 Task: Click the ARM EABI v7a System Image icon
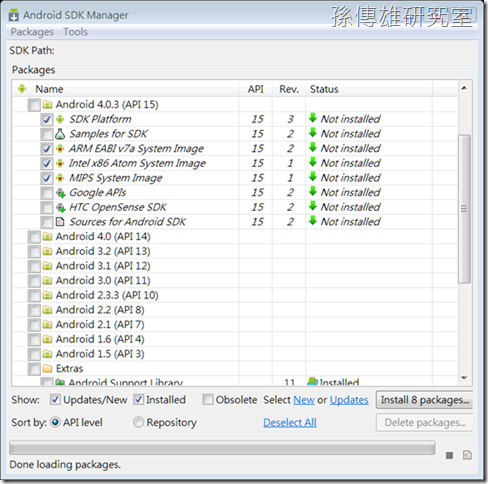60,148
